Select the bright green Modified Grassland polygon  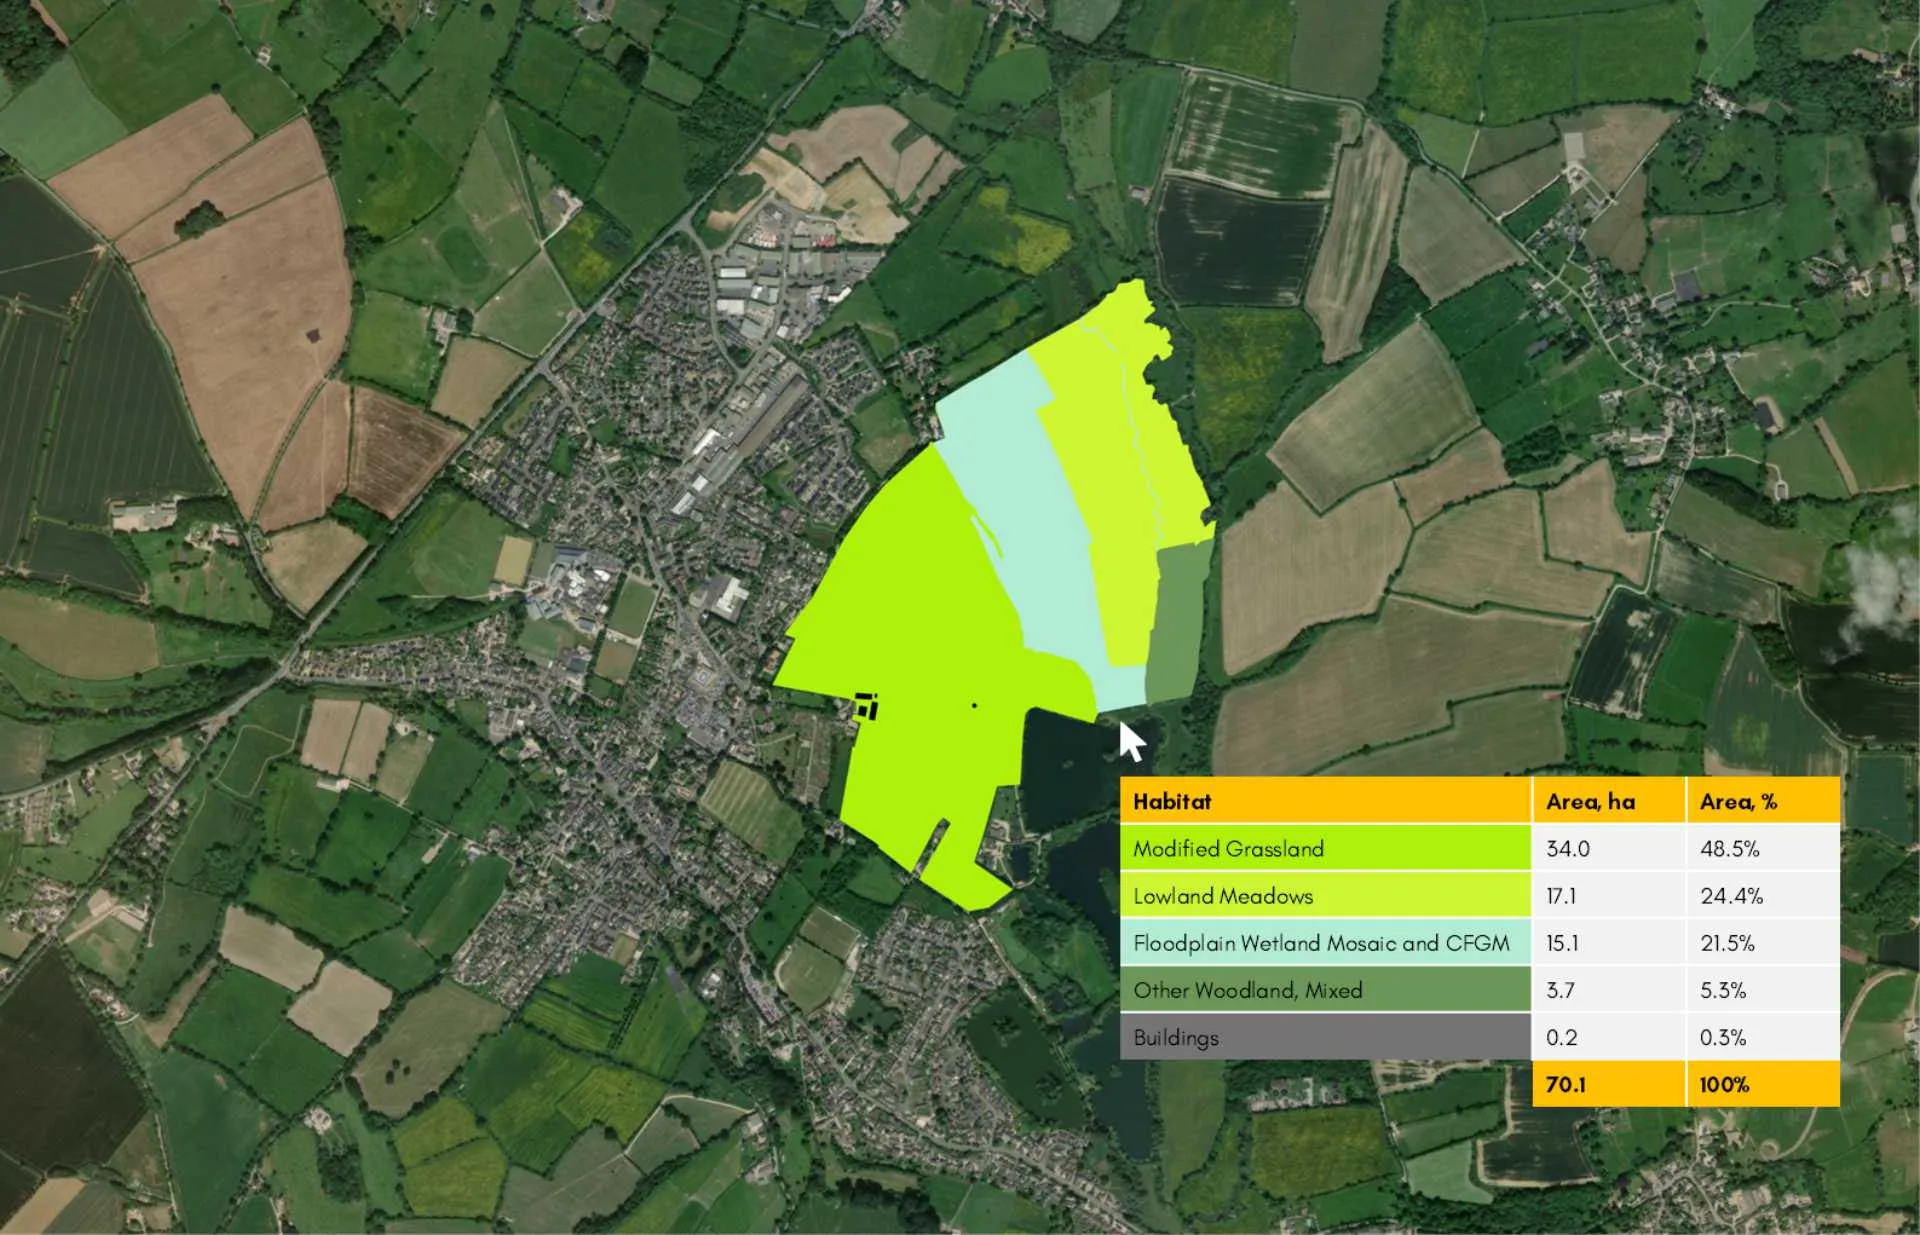point(920,620)
